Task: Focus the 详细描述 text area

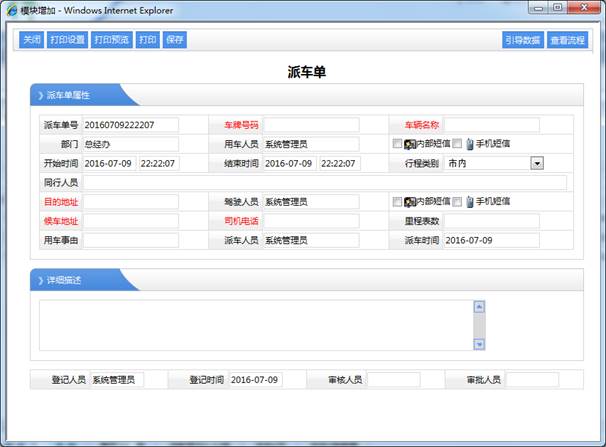Action: (255, 325)
